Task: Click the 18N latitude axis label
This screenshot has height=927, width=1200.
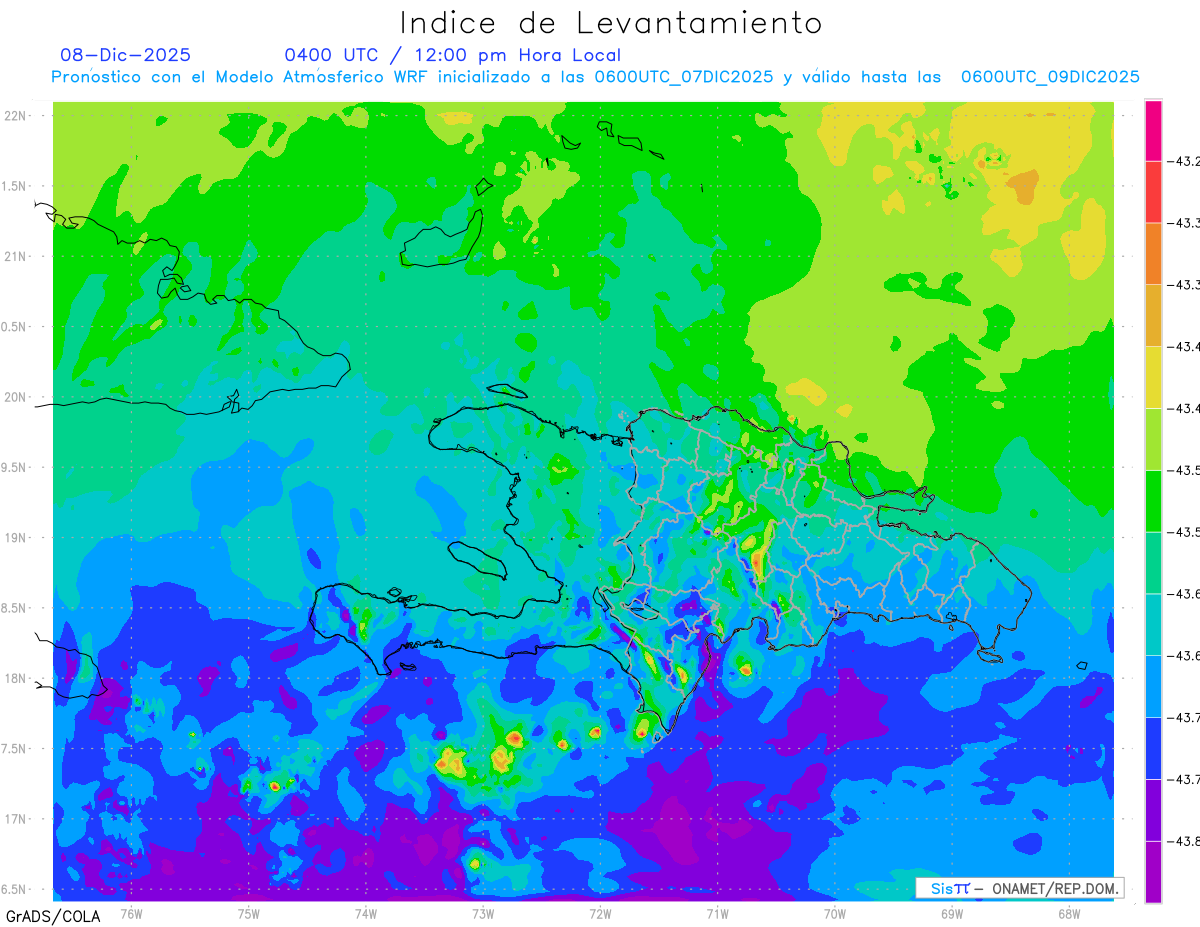Action: (15, 678)
